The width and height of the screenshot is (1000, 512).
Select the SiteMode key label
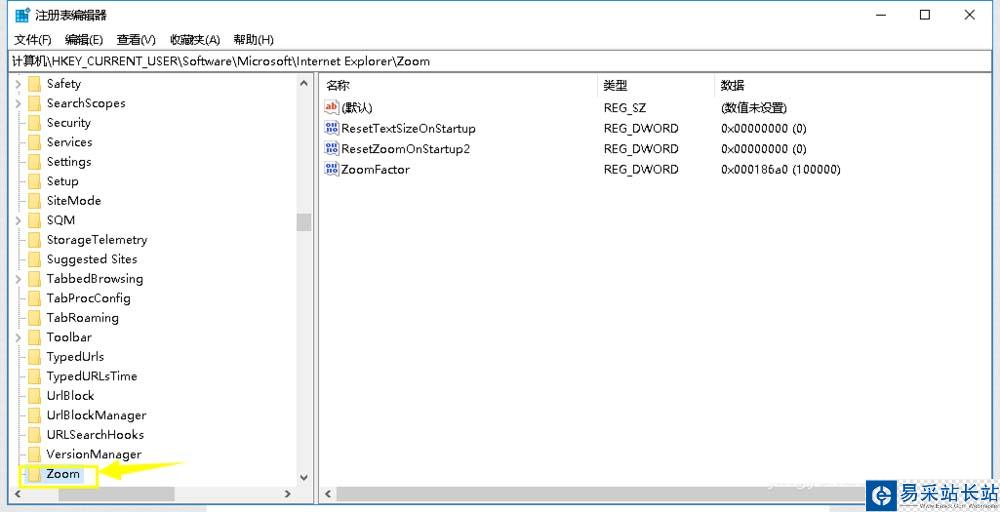pyautogui.click(x=74, y=201)
